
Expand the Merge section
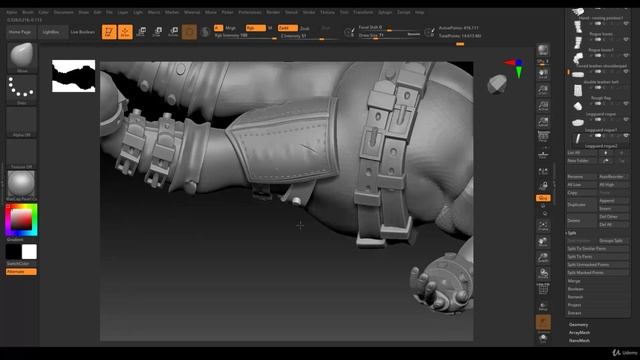(573, 281)
